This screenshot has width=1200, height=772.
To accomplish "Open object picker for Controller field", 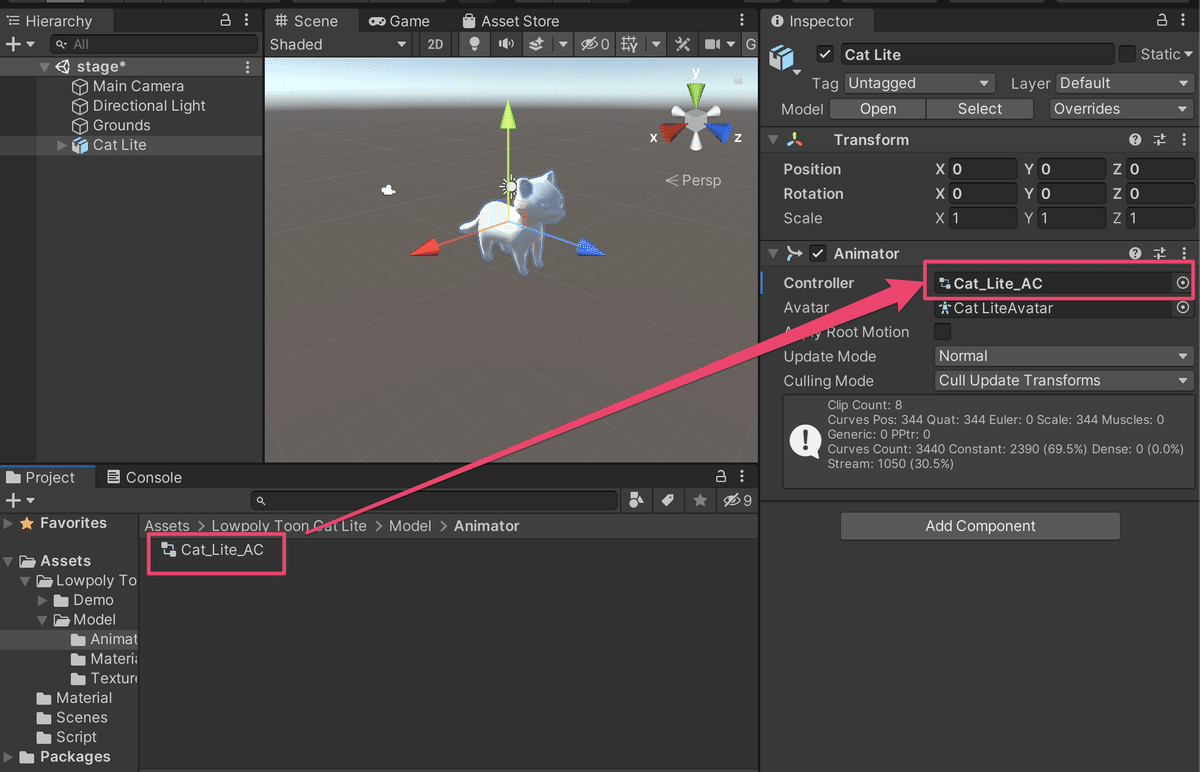I will [x=1183, y=283].
